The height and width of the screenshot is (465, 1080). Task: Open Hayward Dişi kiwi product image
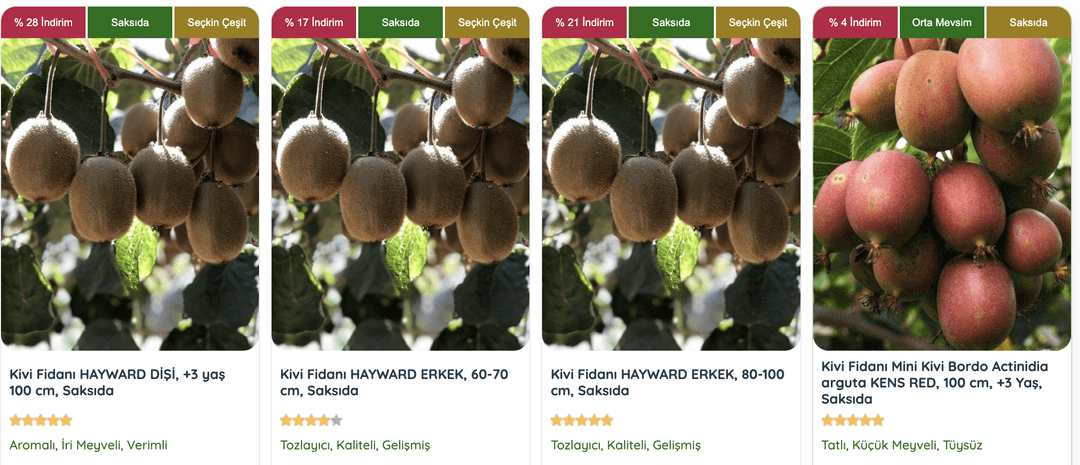(x=130, y=194)
